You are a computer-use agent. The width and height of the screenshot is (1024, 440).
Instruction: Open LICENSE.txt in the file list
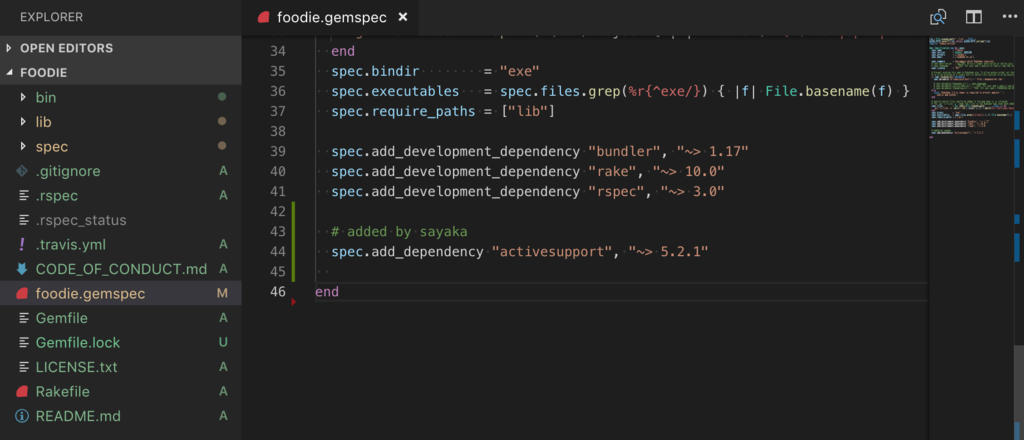76,367
